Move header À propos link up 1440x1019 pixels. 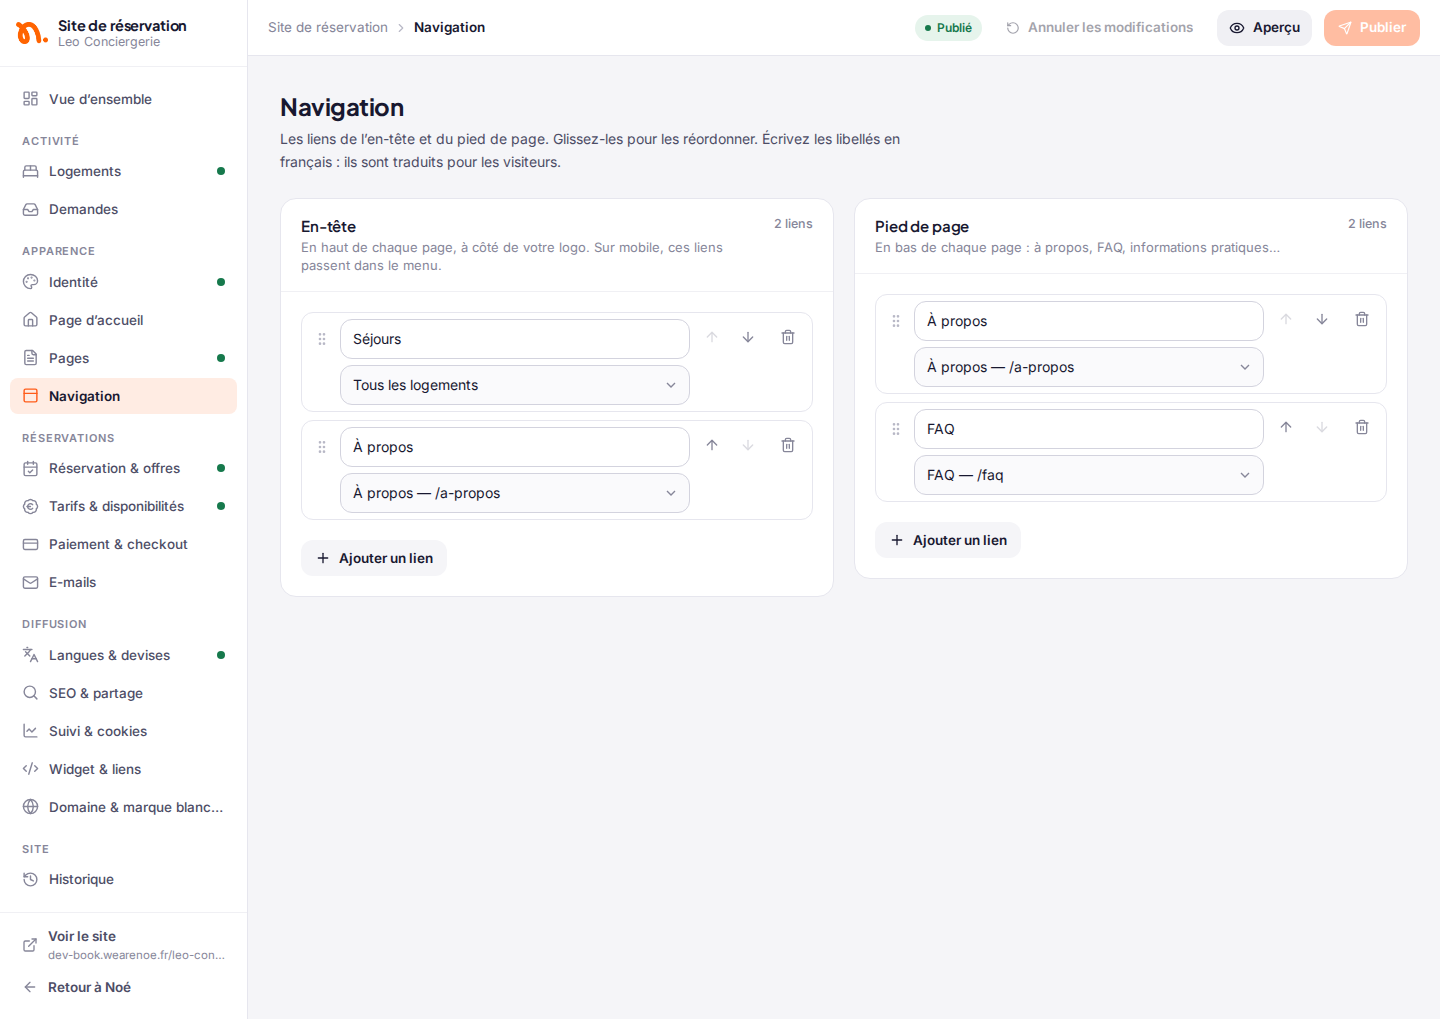click(x=712, y=445)
